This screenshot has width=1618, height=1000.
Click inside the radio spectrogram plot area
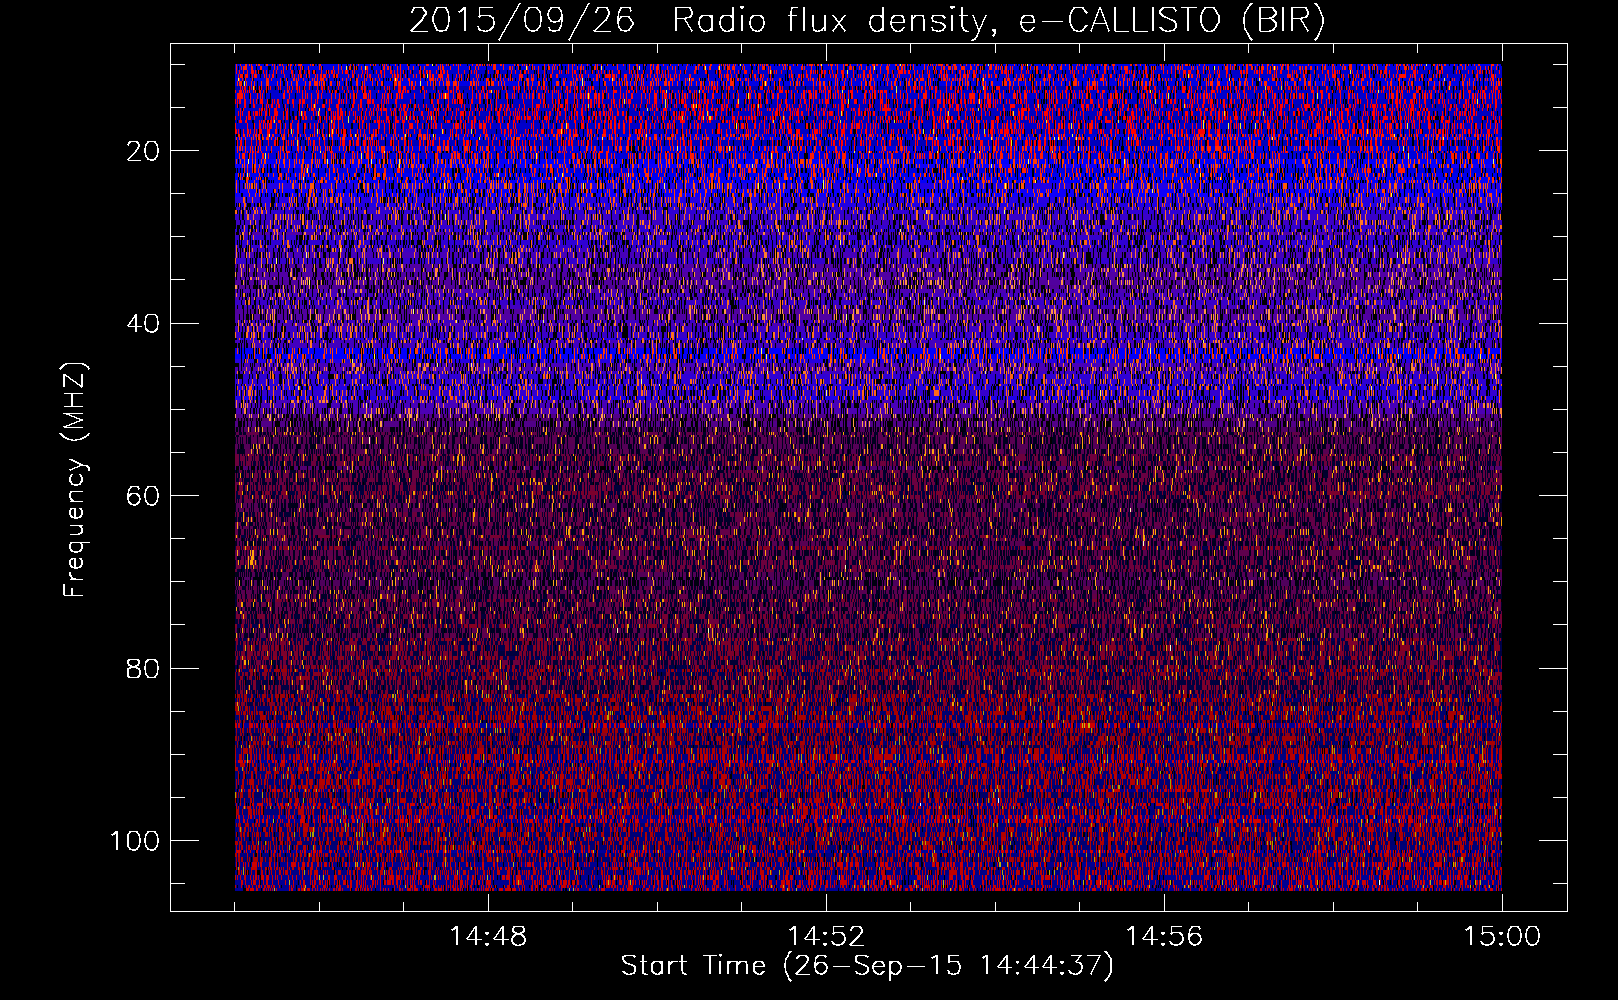point(868,477)
